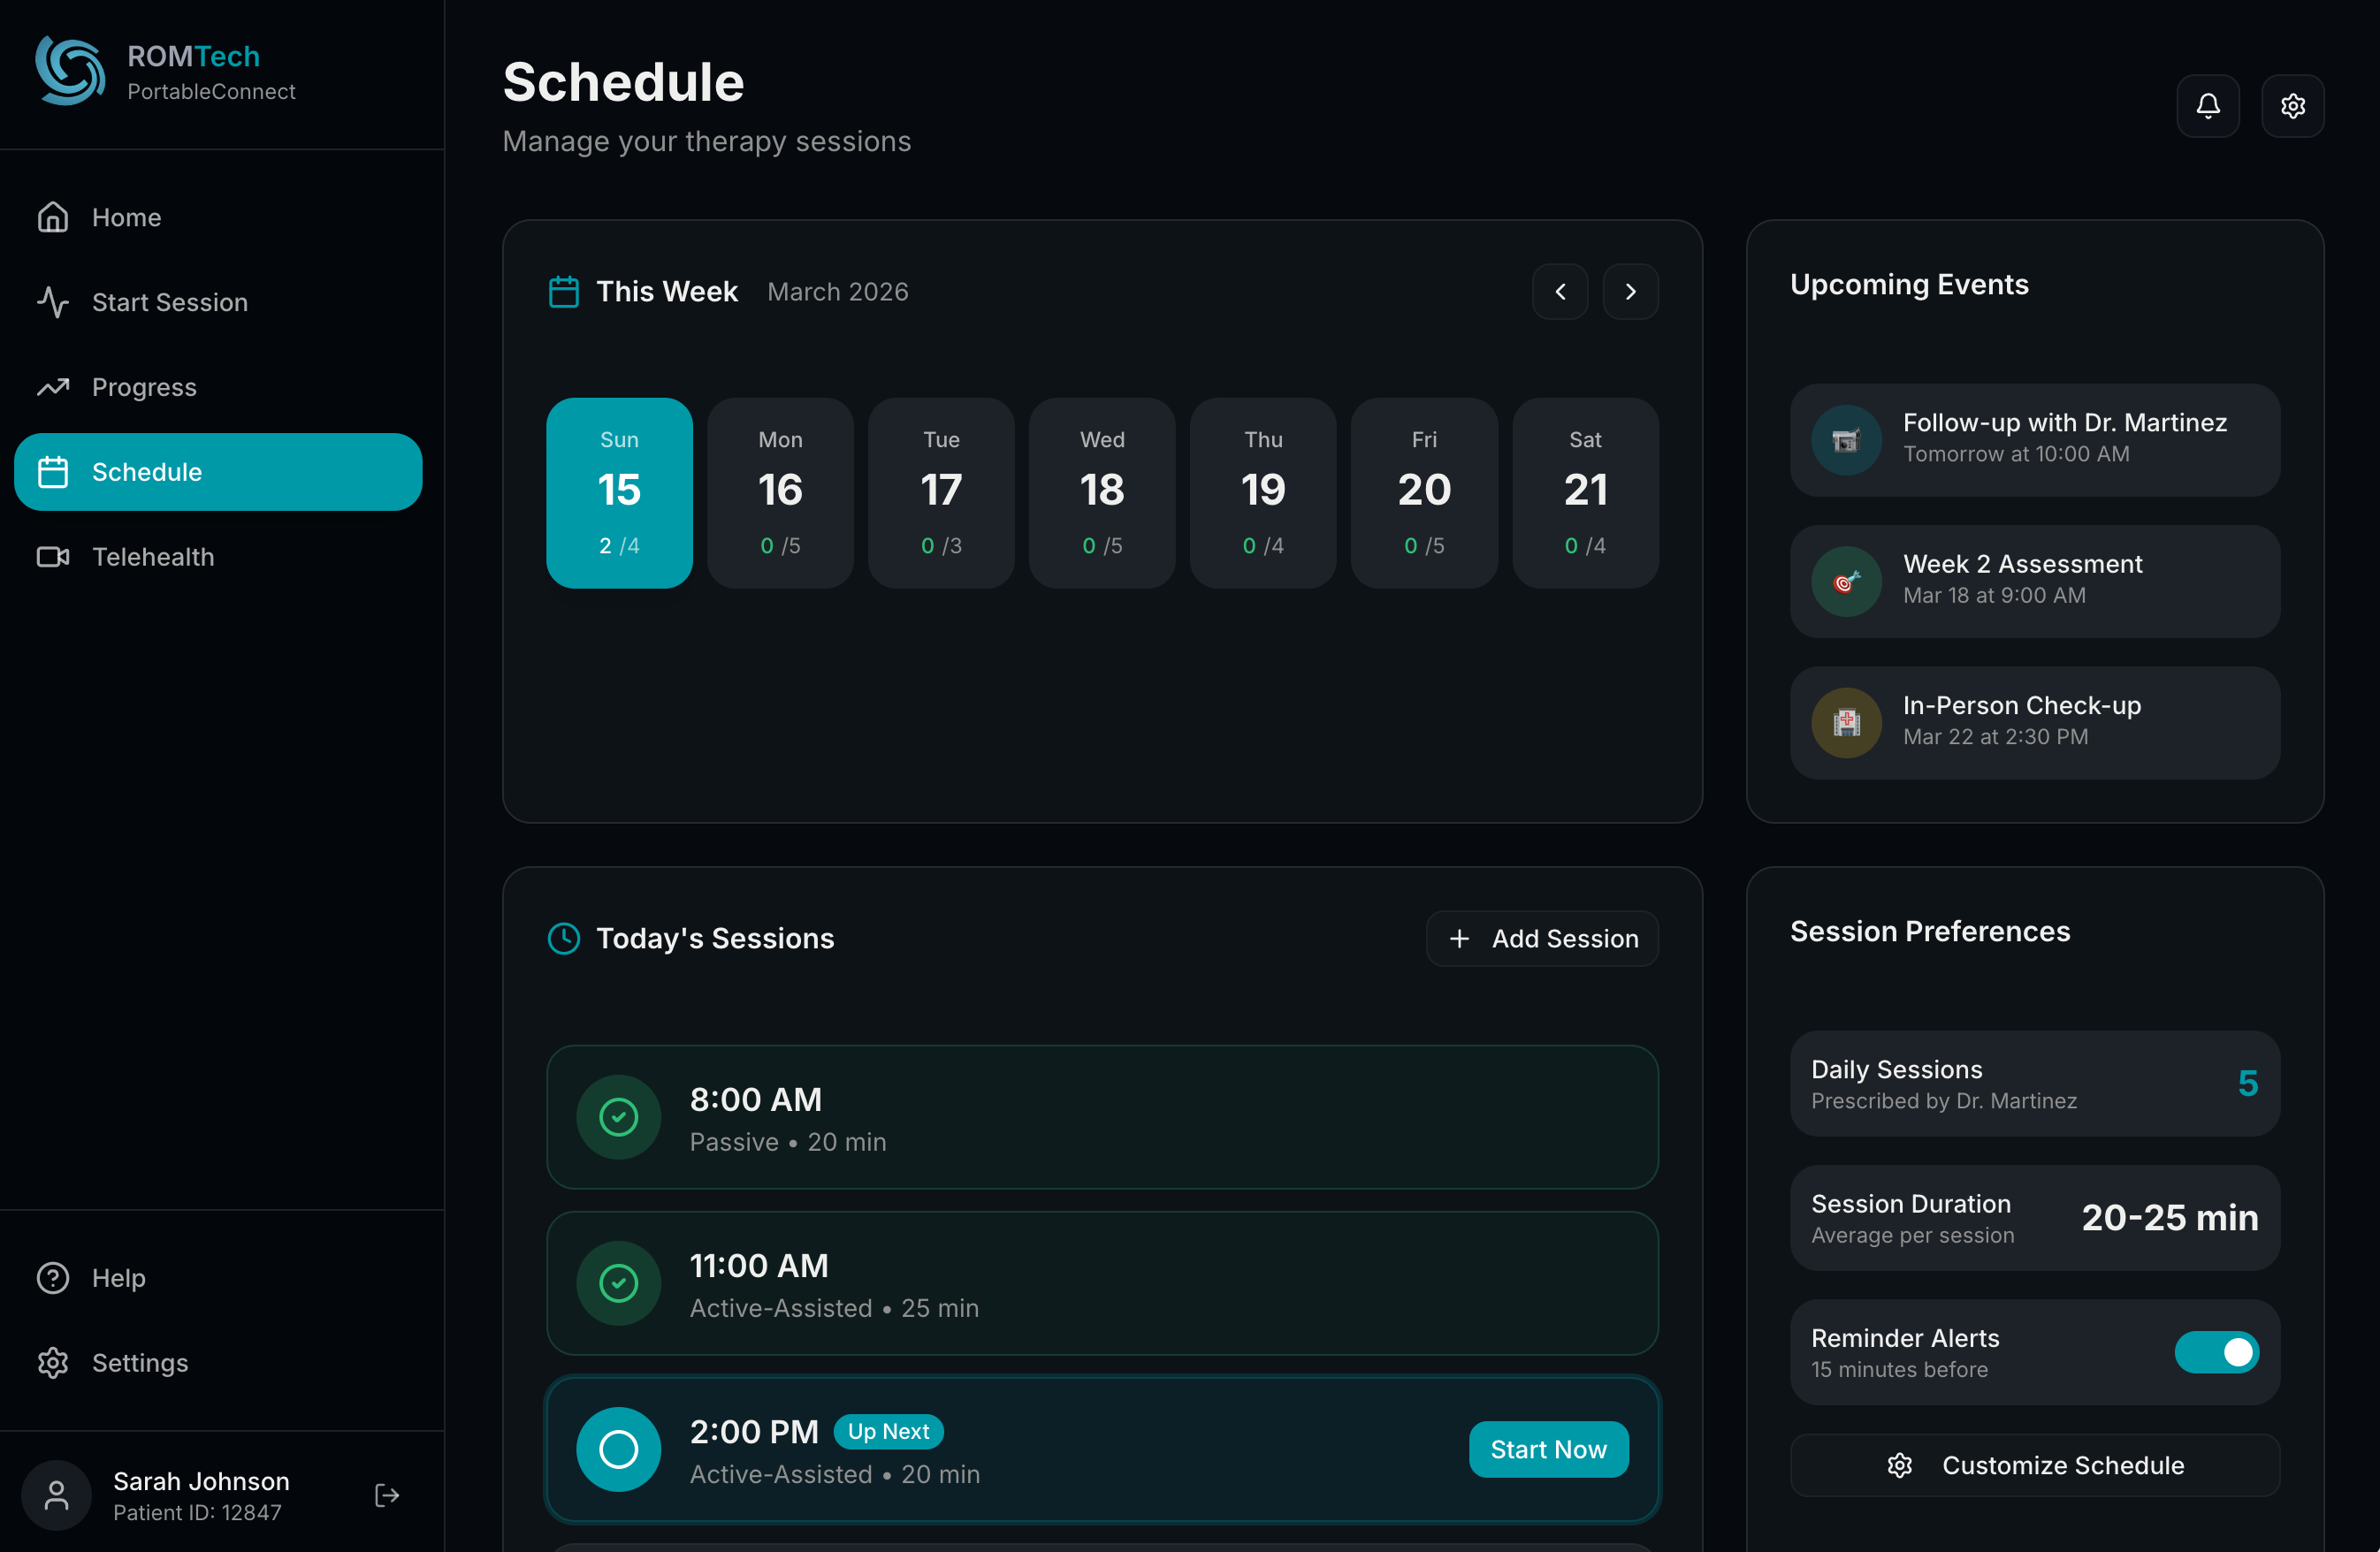Click the Up Next badge

click(x=888, y=1431)
